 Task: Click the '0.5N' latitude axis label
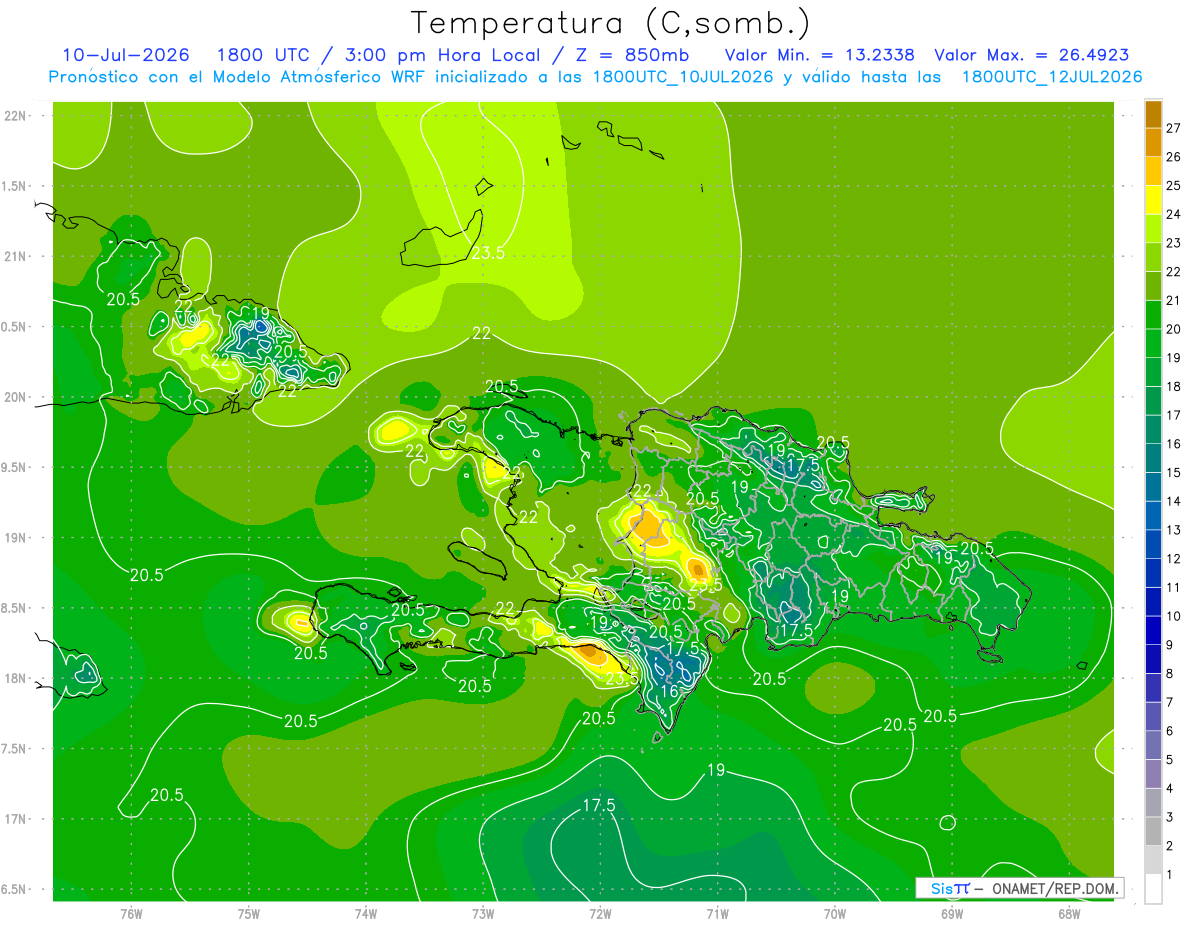click(x=14, y=327)
